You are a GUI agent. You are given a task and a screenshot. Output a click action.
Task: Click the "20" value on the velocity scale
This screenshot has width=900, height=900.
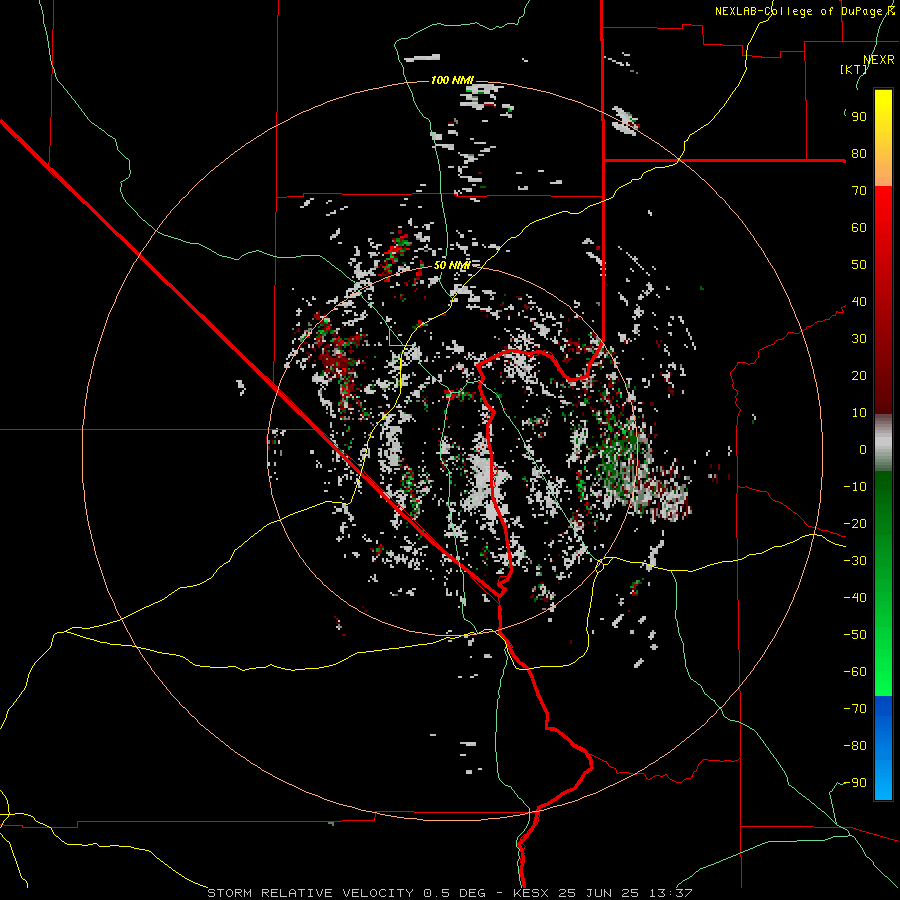859,376
